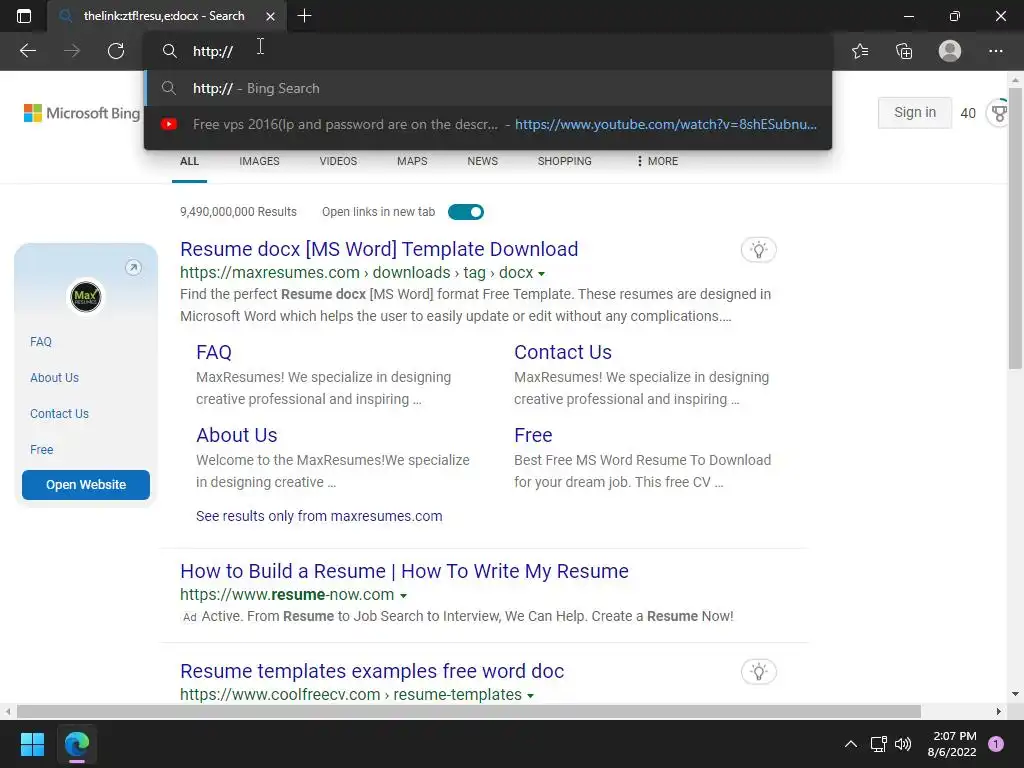Screen dimensions: 1024x768
Task: Click the horizontal scrollbar thumb
Action: tap(468, 711)
